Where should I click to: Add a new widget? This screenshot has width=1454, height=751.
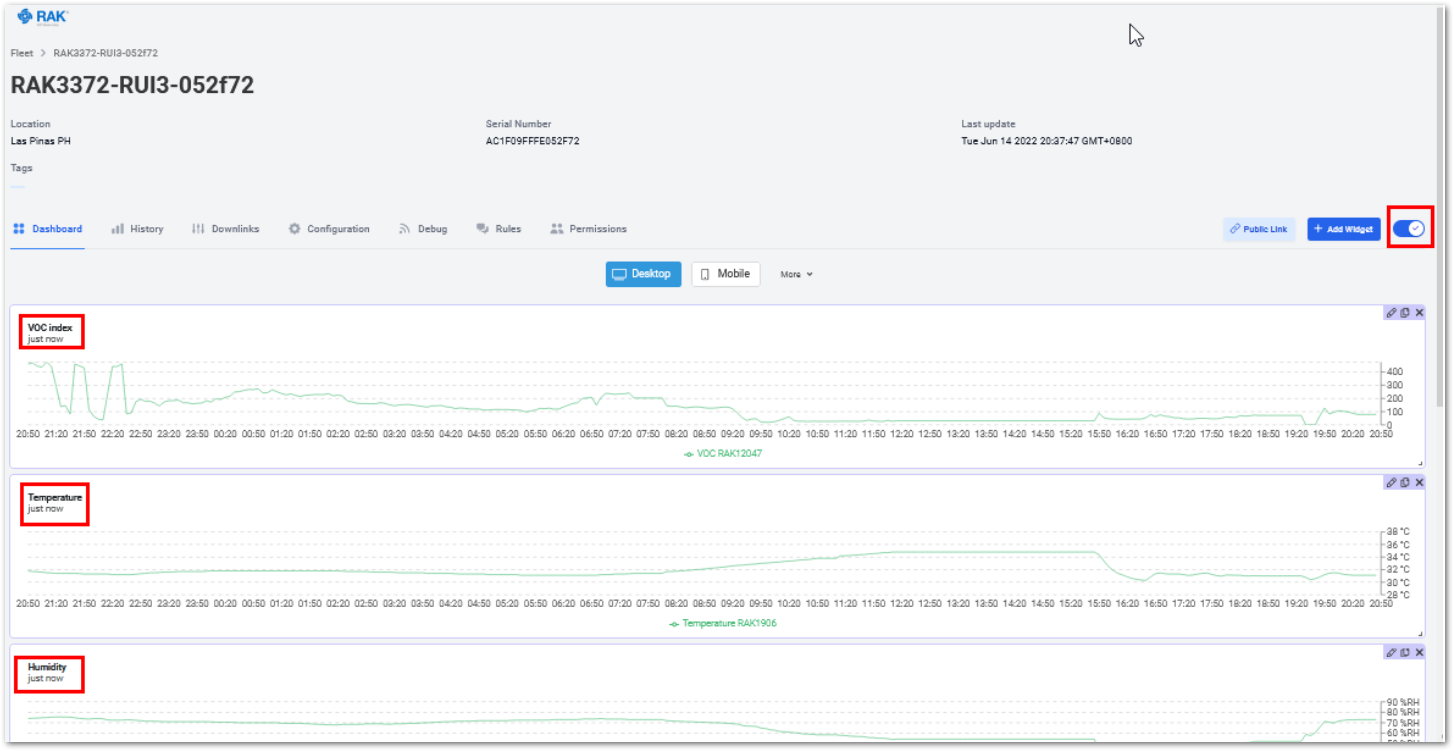click(1344, 229)
